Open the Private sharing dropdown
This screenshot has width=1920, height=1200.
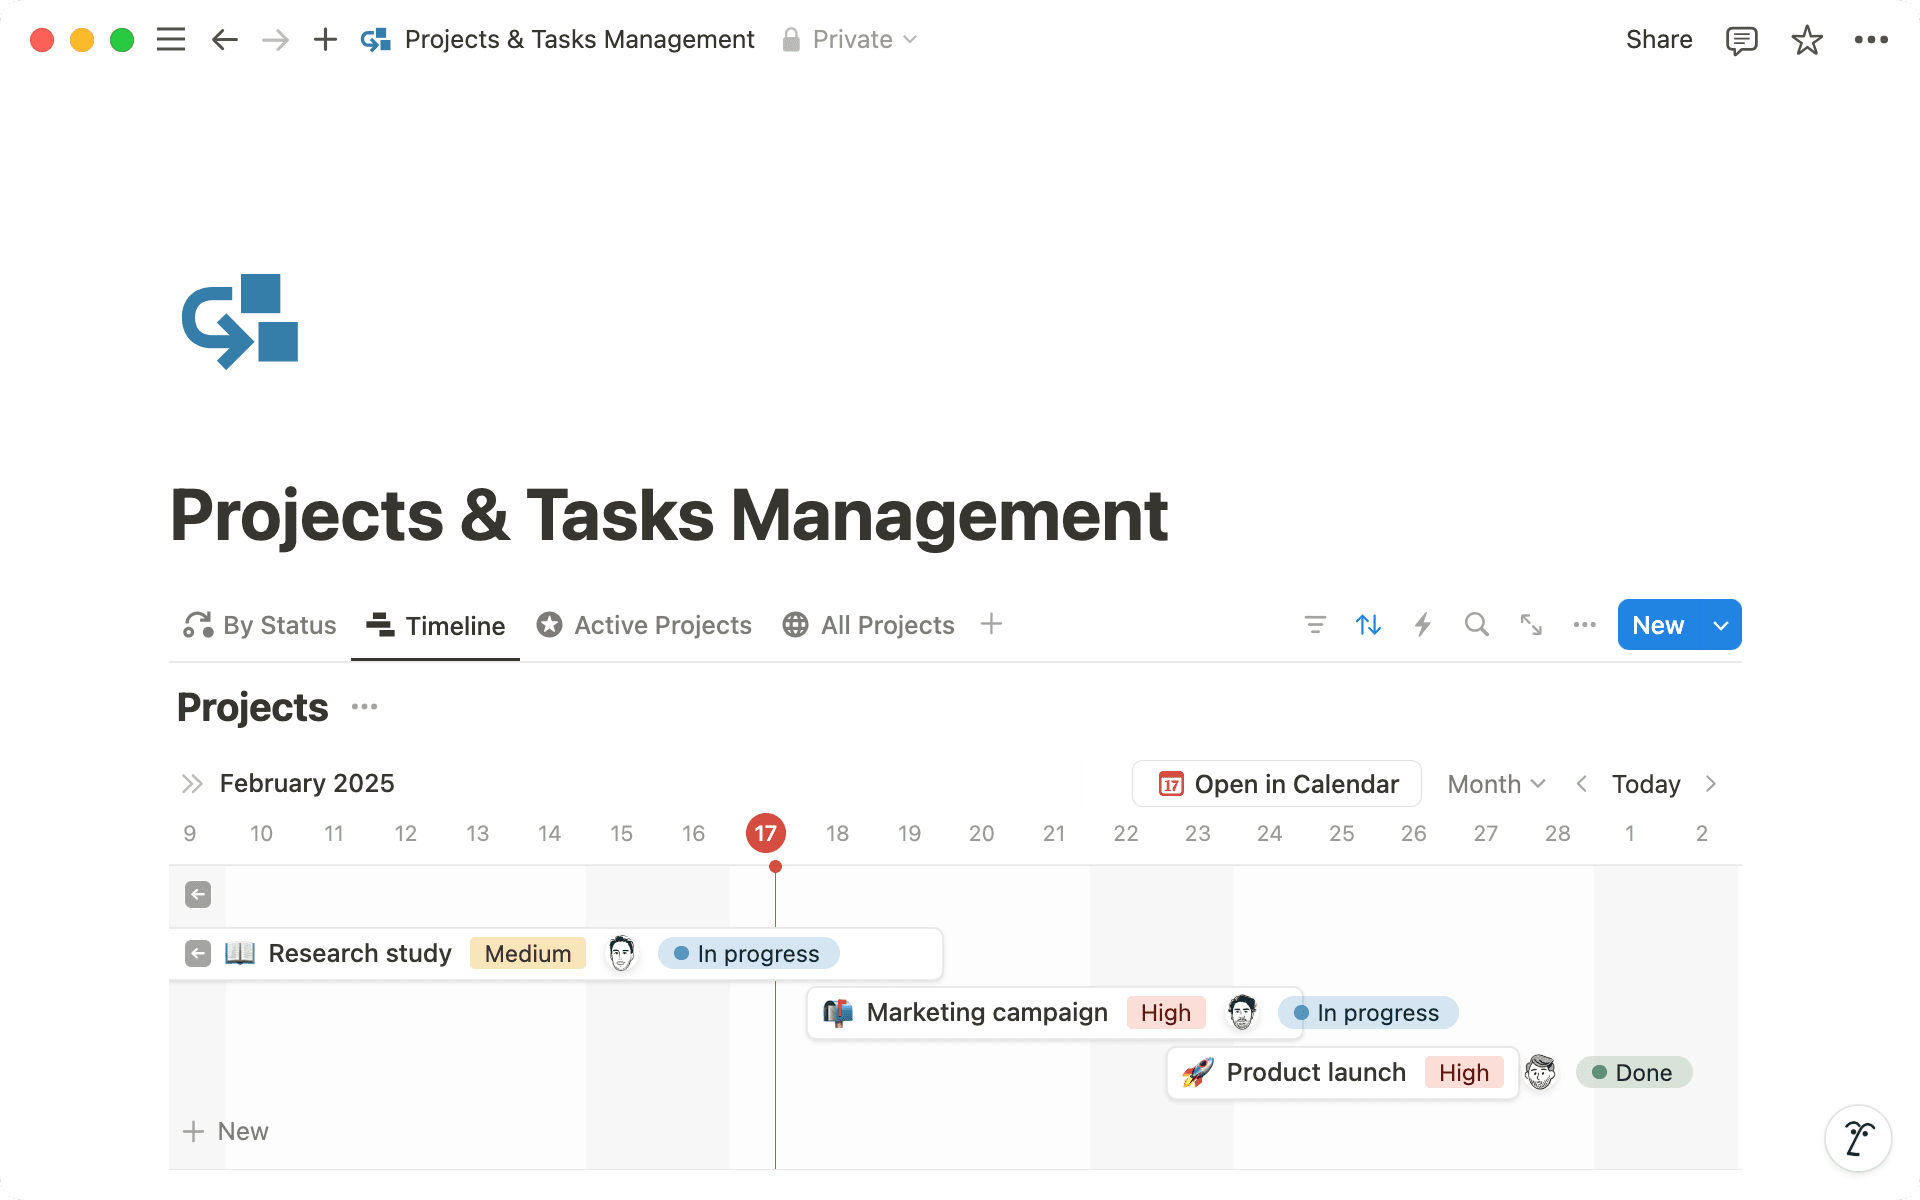[x=851, y=39]
